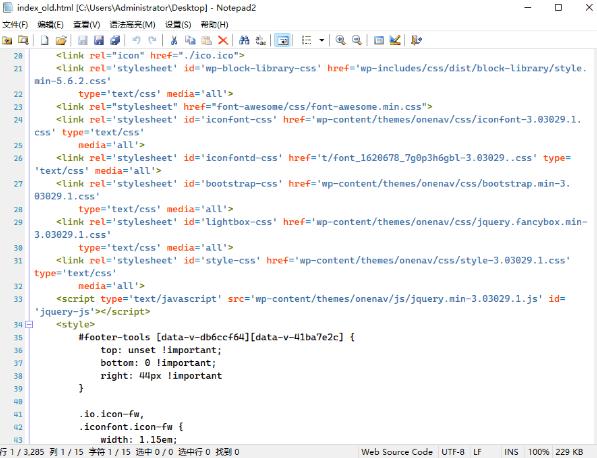Cut selection with scissors icon
Screen dimensions: 597x458
pyautogui.click(x=174, y=40)
